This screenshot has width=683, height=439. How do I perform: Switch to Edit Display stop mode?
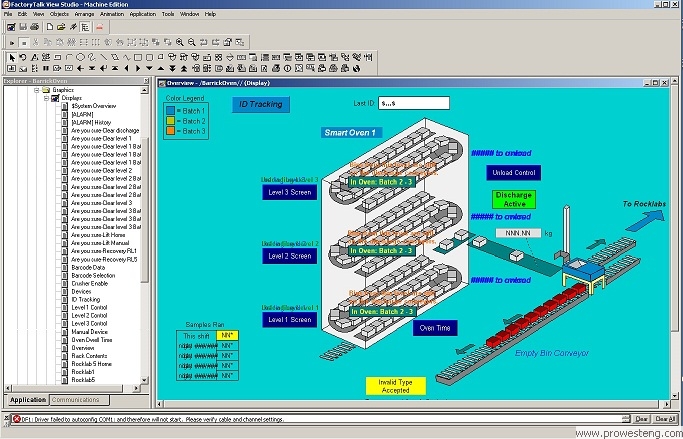coord(24,42)
